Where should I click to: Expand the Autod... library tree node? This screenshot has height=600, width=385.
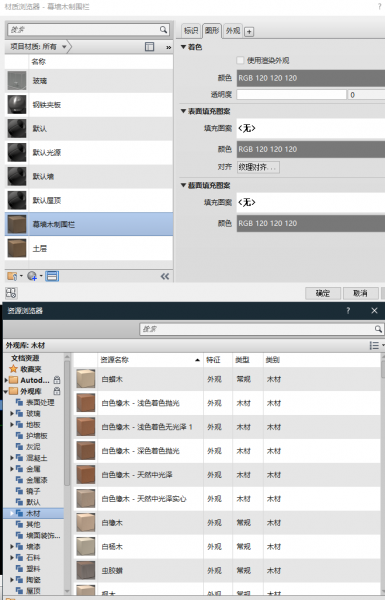[x=6, y=380]
